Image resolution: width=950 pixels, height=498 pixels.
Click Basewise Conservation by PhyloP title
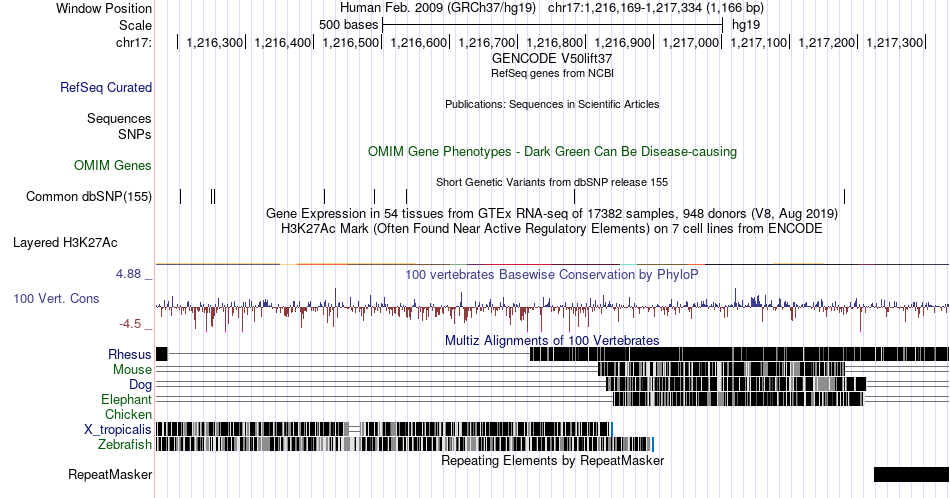pos(552,274)
